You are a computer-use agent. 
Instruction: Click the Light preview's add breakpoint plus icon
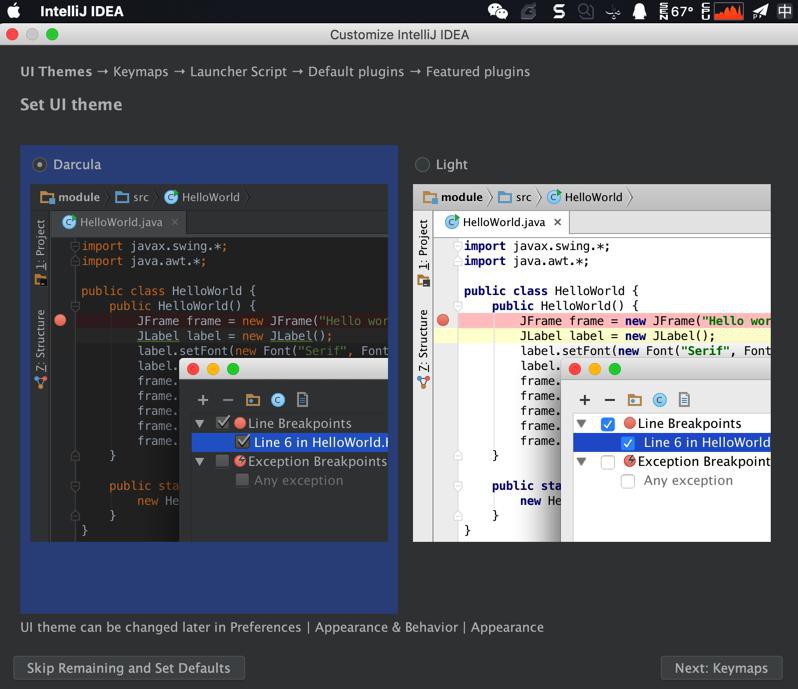585,400
